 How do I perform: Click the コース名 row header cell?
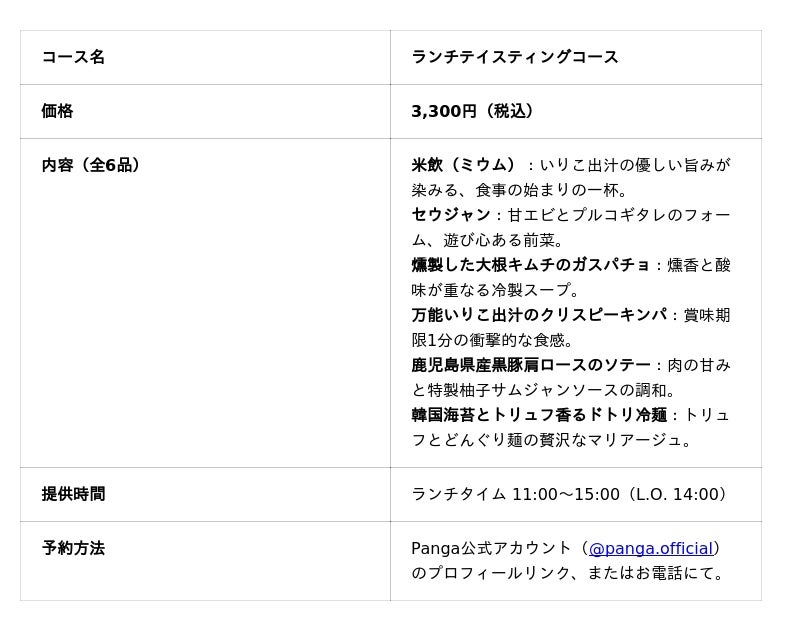coord(73,57)
